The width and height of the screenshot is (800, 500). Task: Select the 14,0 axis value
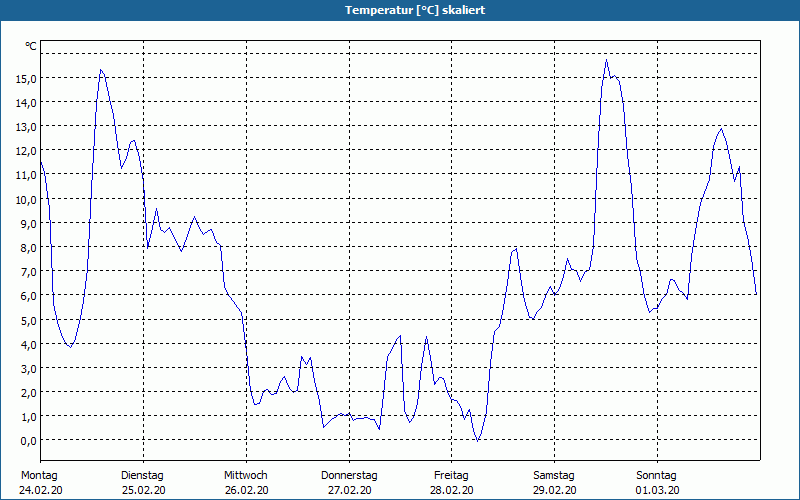(26, 103)
